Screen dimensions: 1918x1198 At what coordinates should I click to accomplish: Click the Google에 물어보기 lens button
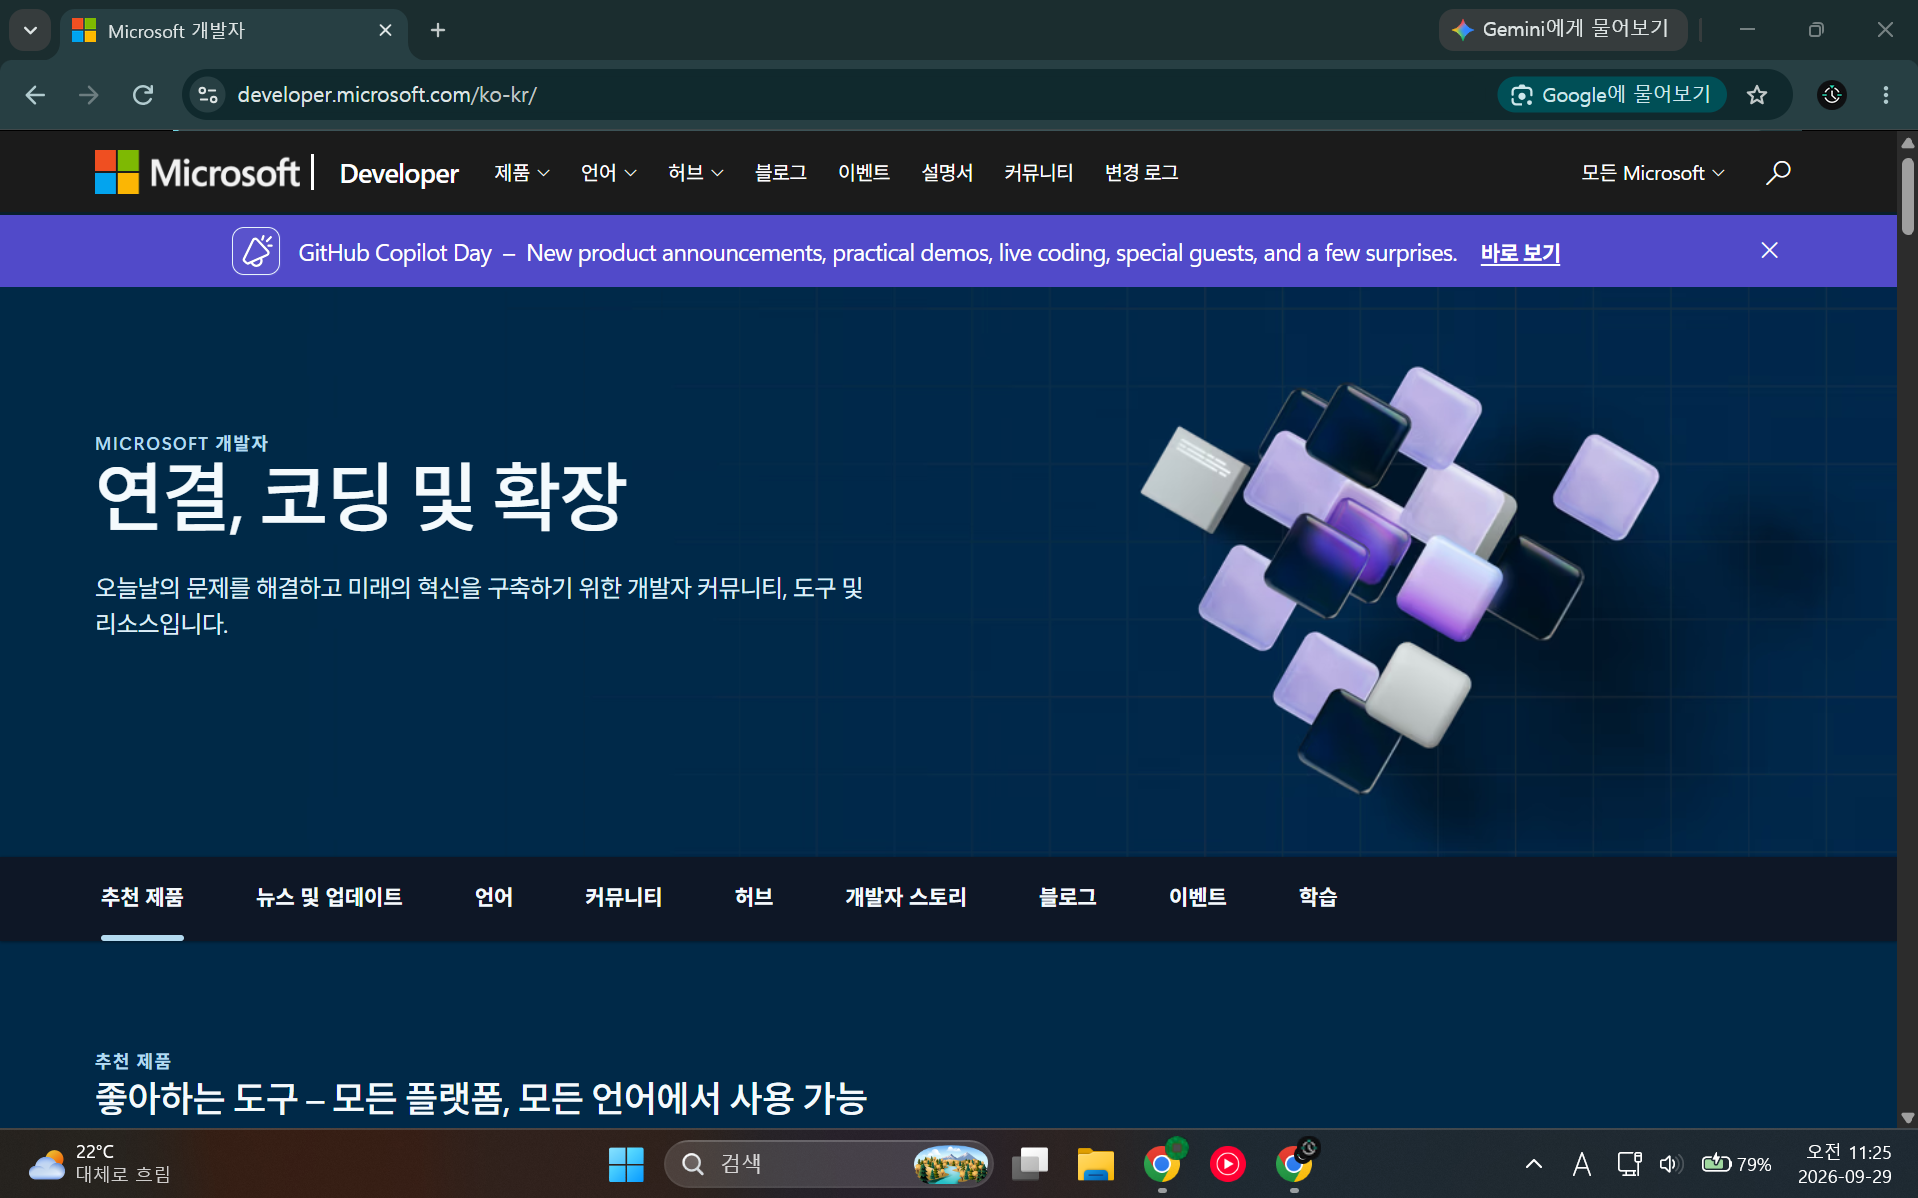[1612, 95]
